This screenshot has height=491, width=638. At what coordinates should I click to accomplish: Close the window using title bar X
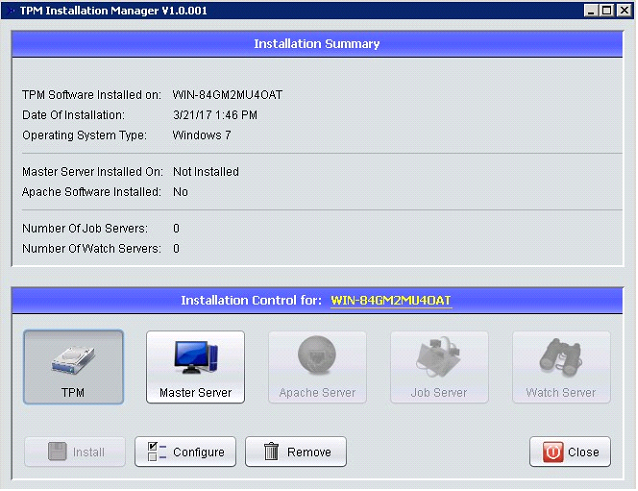(x=623, y=11)
